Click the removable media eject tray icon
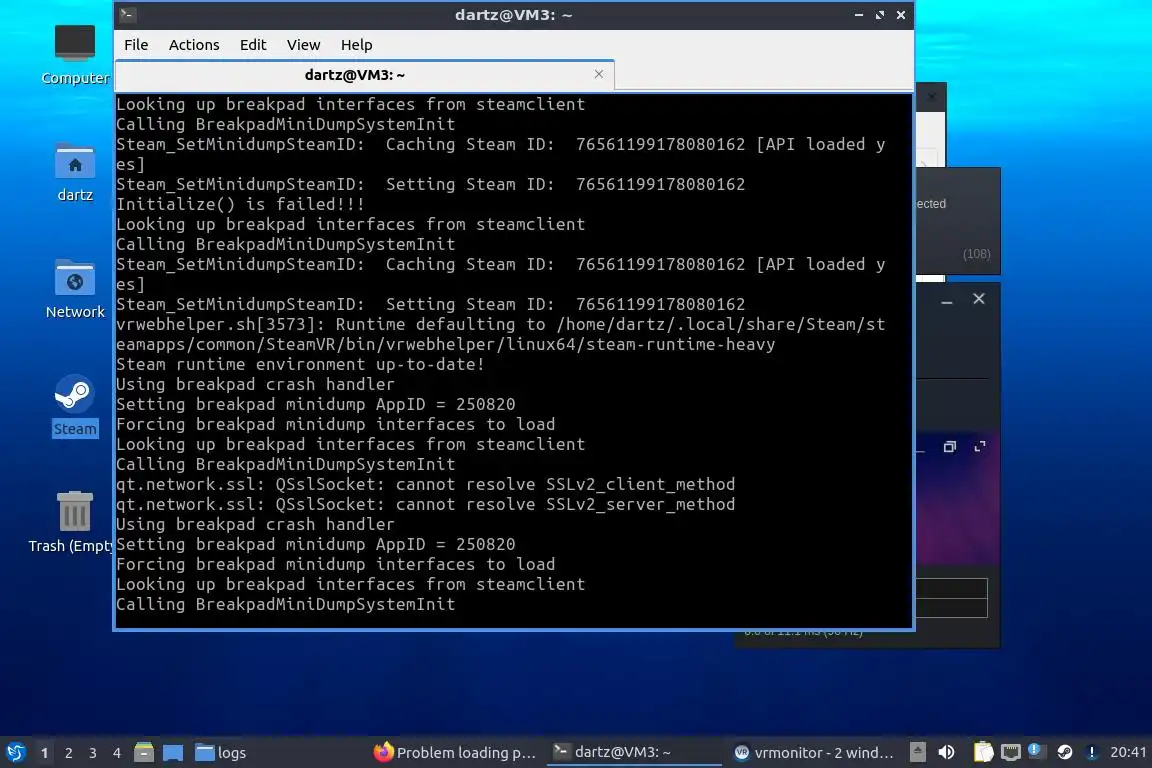1152x768 pixels. click(x=918, y=752)
